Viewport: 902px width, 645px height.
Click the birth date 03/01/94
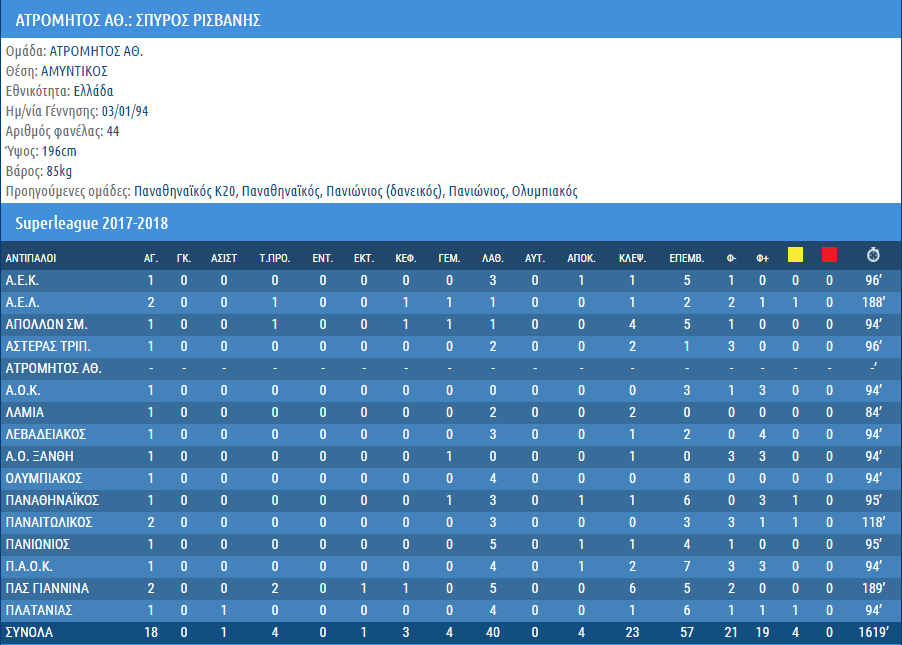[x=125, y=111]
